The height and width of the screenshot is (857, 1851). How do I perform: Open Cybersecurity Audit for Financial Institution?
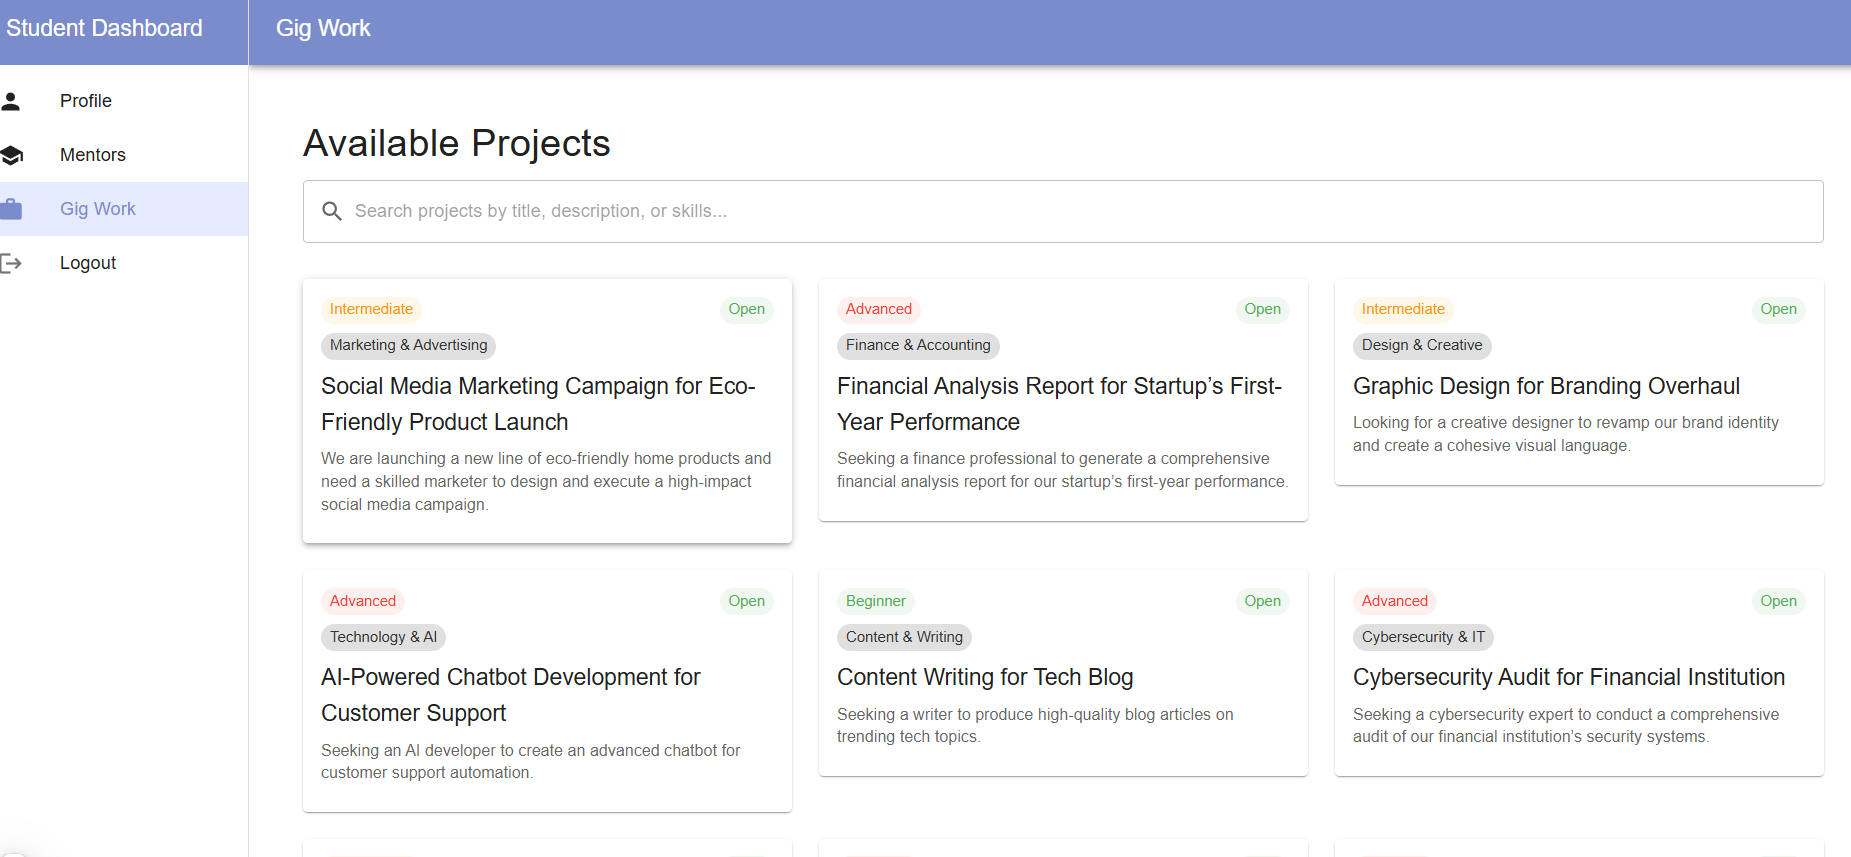(1568, 677)
